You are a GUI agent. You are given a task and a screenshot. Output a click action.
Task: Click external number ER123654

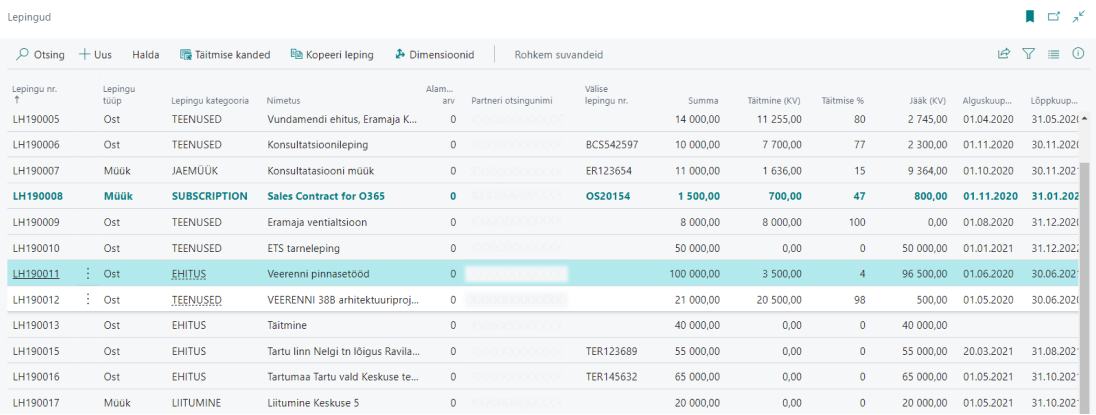tap(609, 170)
